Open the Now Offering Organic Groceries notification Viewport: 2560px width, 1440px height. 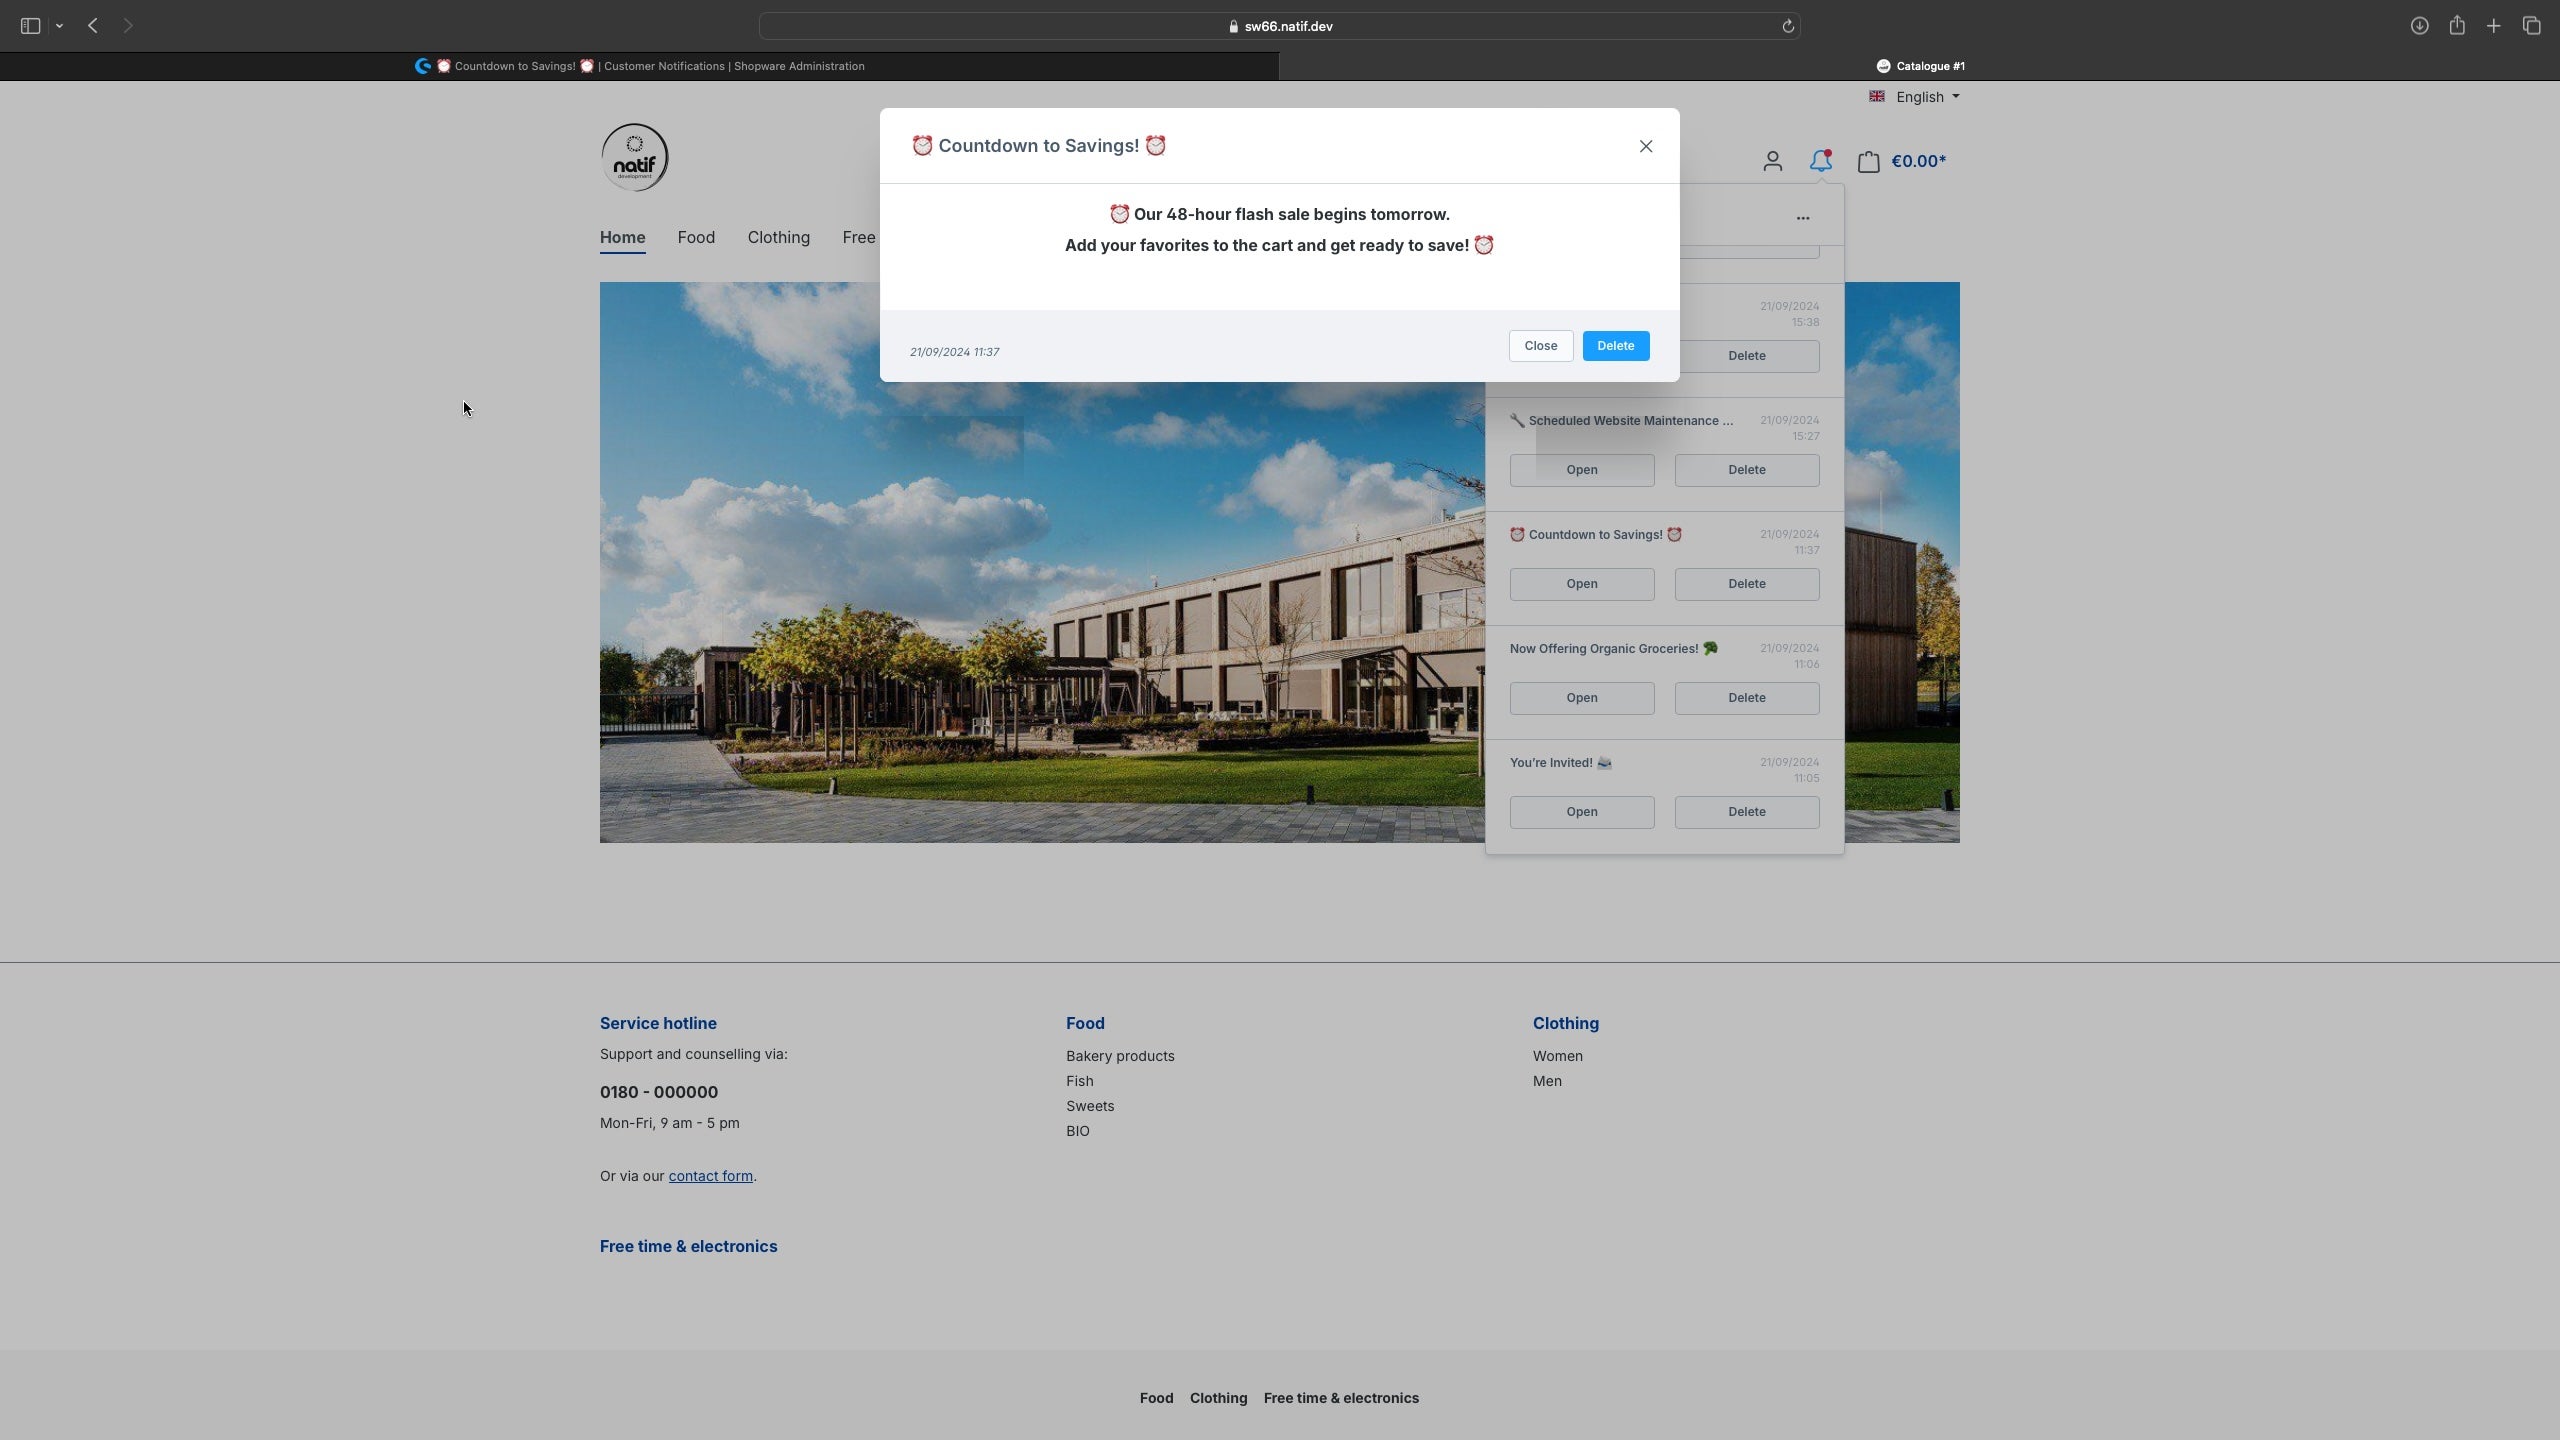coord(1579,698)
